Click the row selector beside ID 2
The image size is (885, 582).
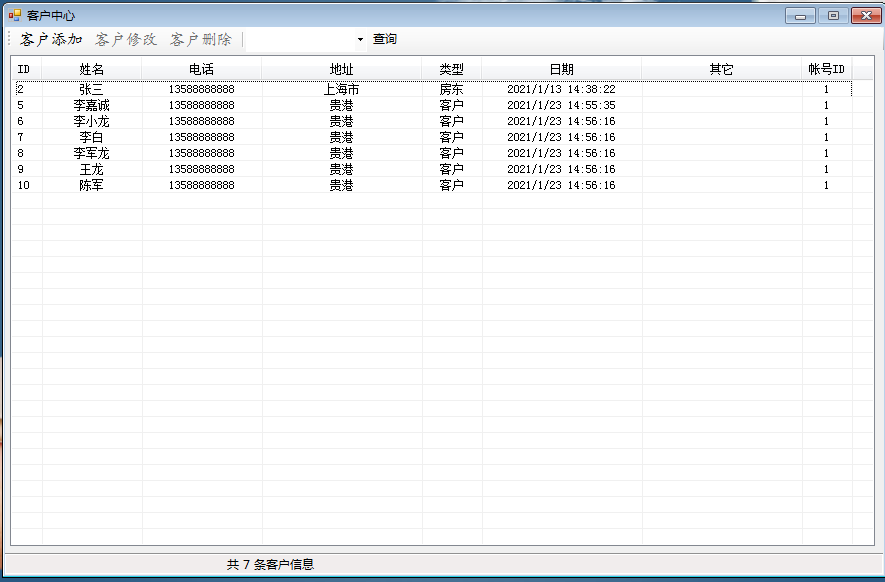coord(8,88)
